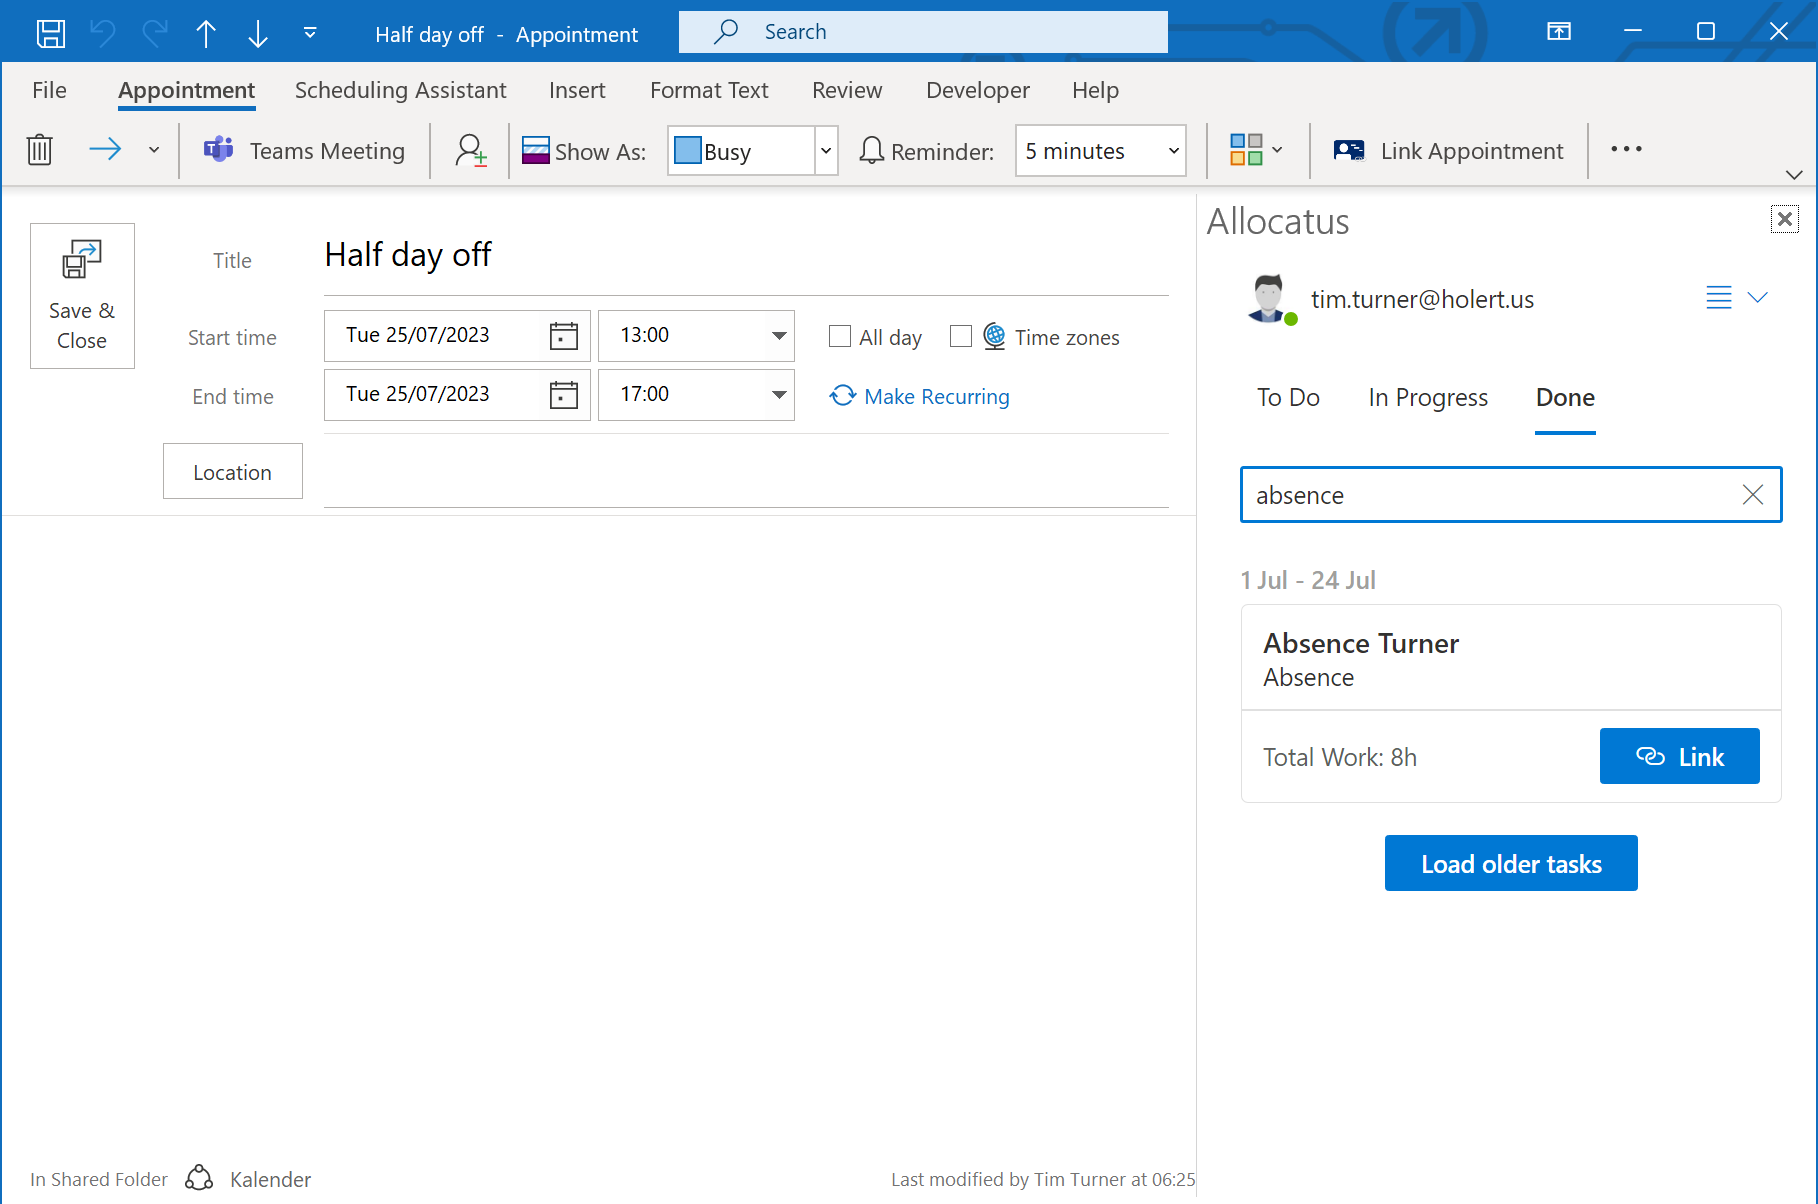Click the tim.turner@holert.us address
Image resolution: width=1818 pixels, height=1204 pixels.
pos(1422,299)
